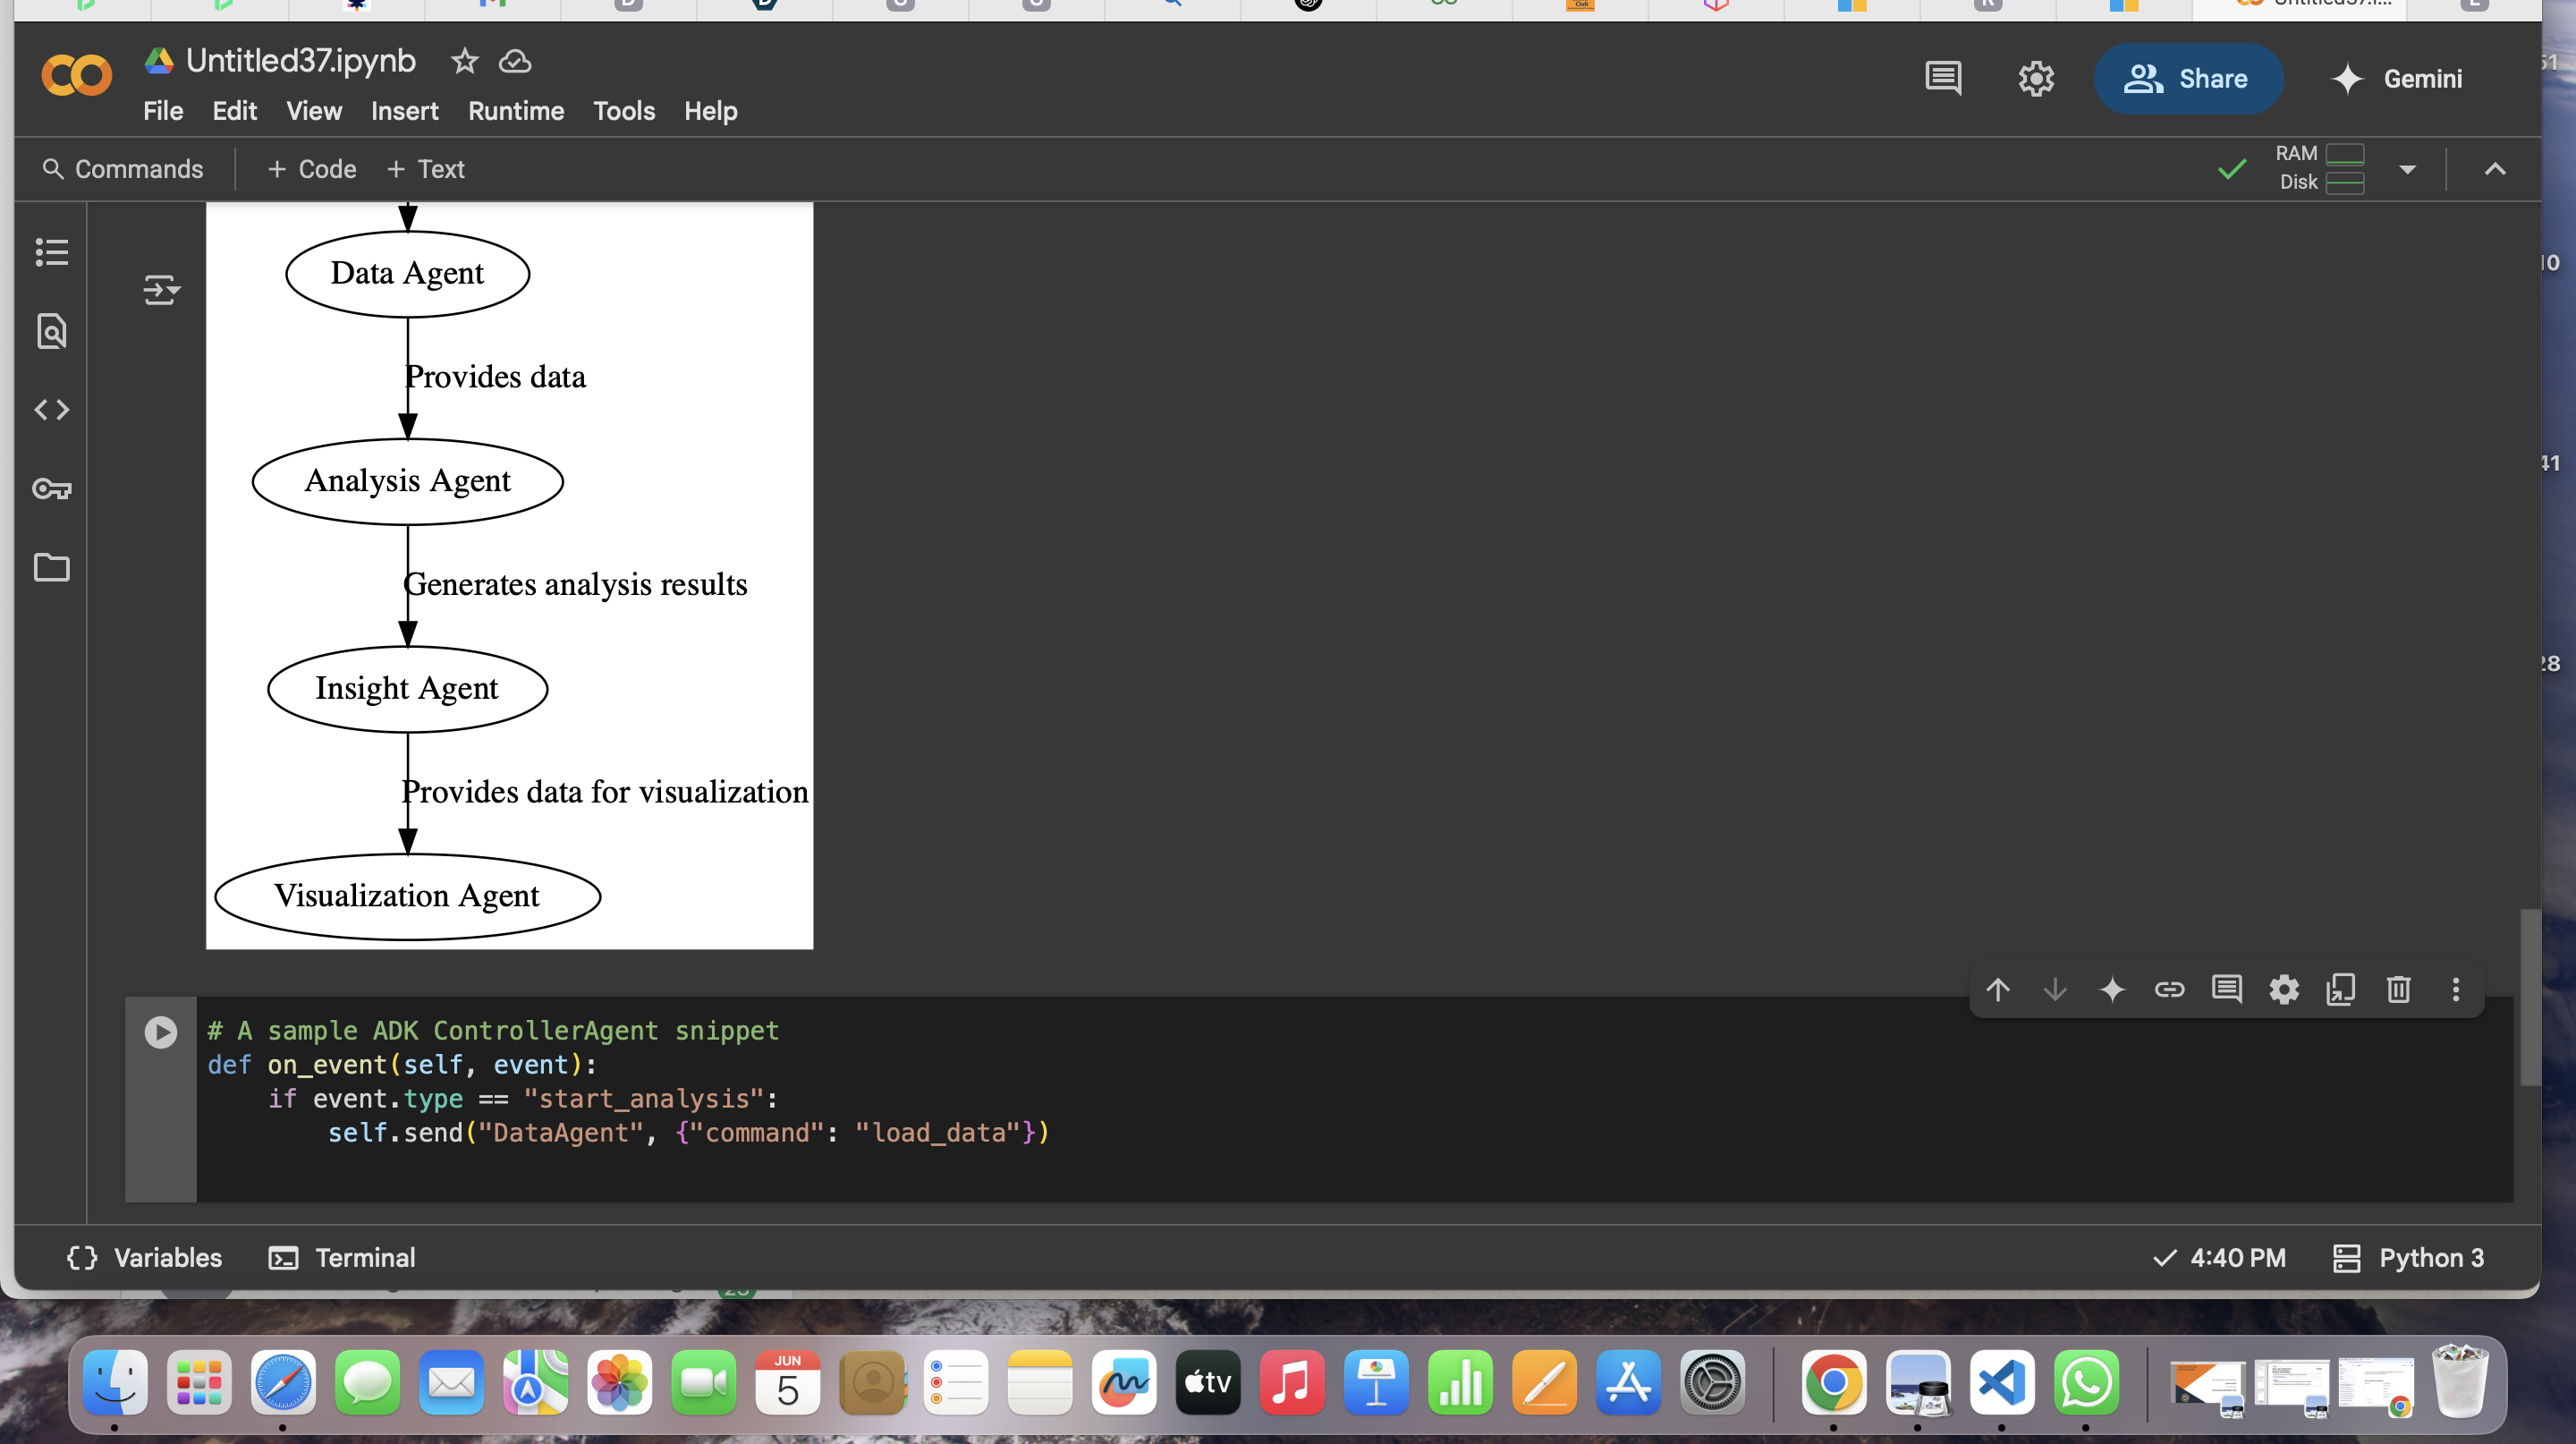The height and width of the screenshot is (1444, 2576).
Task: Open cell editor settings gear icon
Action: pyautogui.click(x=2283, y=989)
